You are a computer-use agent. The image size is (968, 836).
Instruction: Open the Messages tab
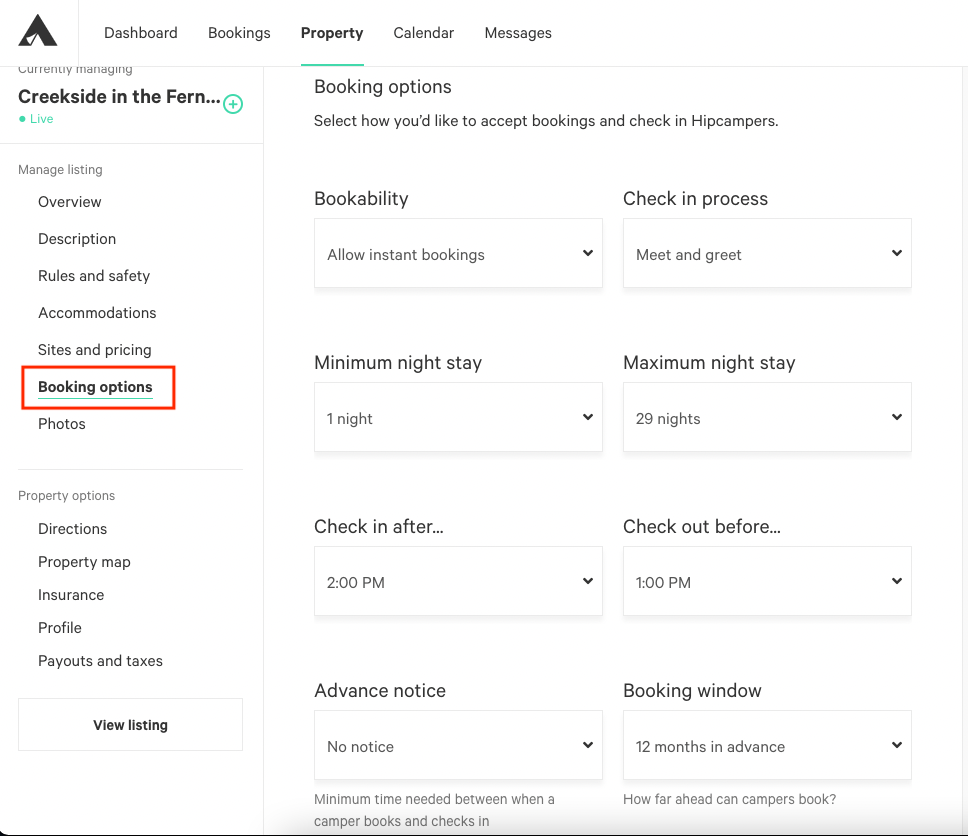point(518,33)
